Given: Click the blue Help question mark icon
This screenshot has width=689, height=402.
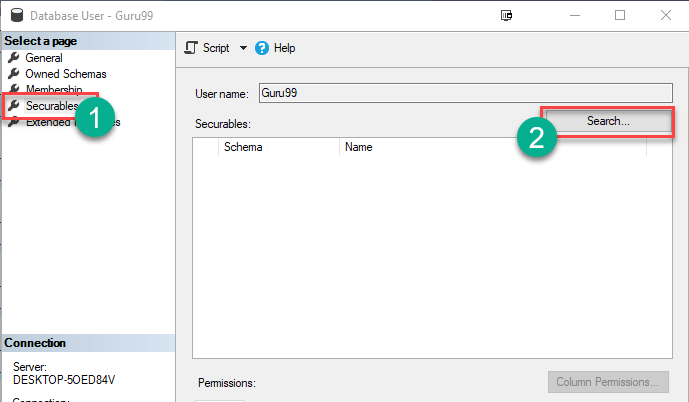Looking at the screenshot, I should pos(262,48).
